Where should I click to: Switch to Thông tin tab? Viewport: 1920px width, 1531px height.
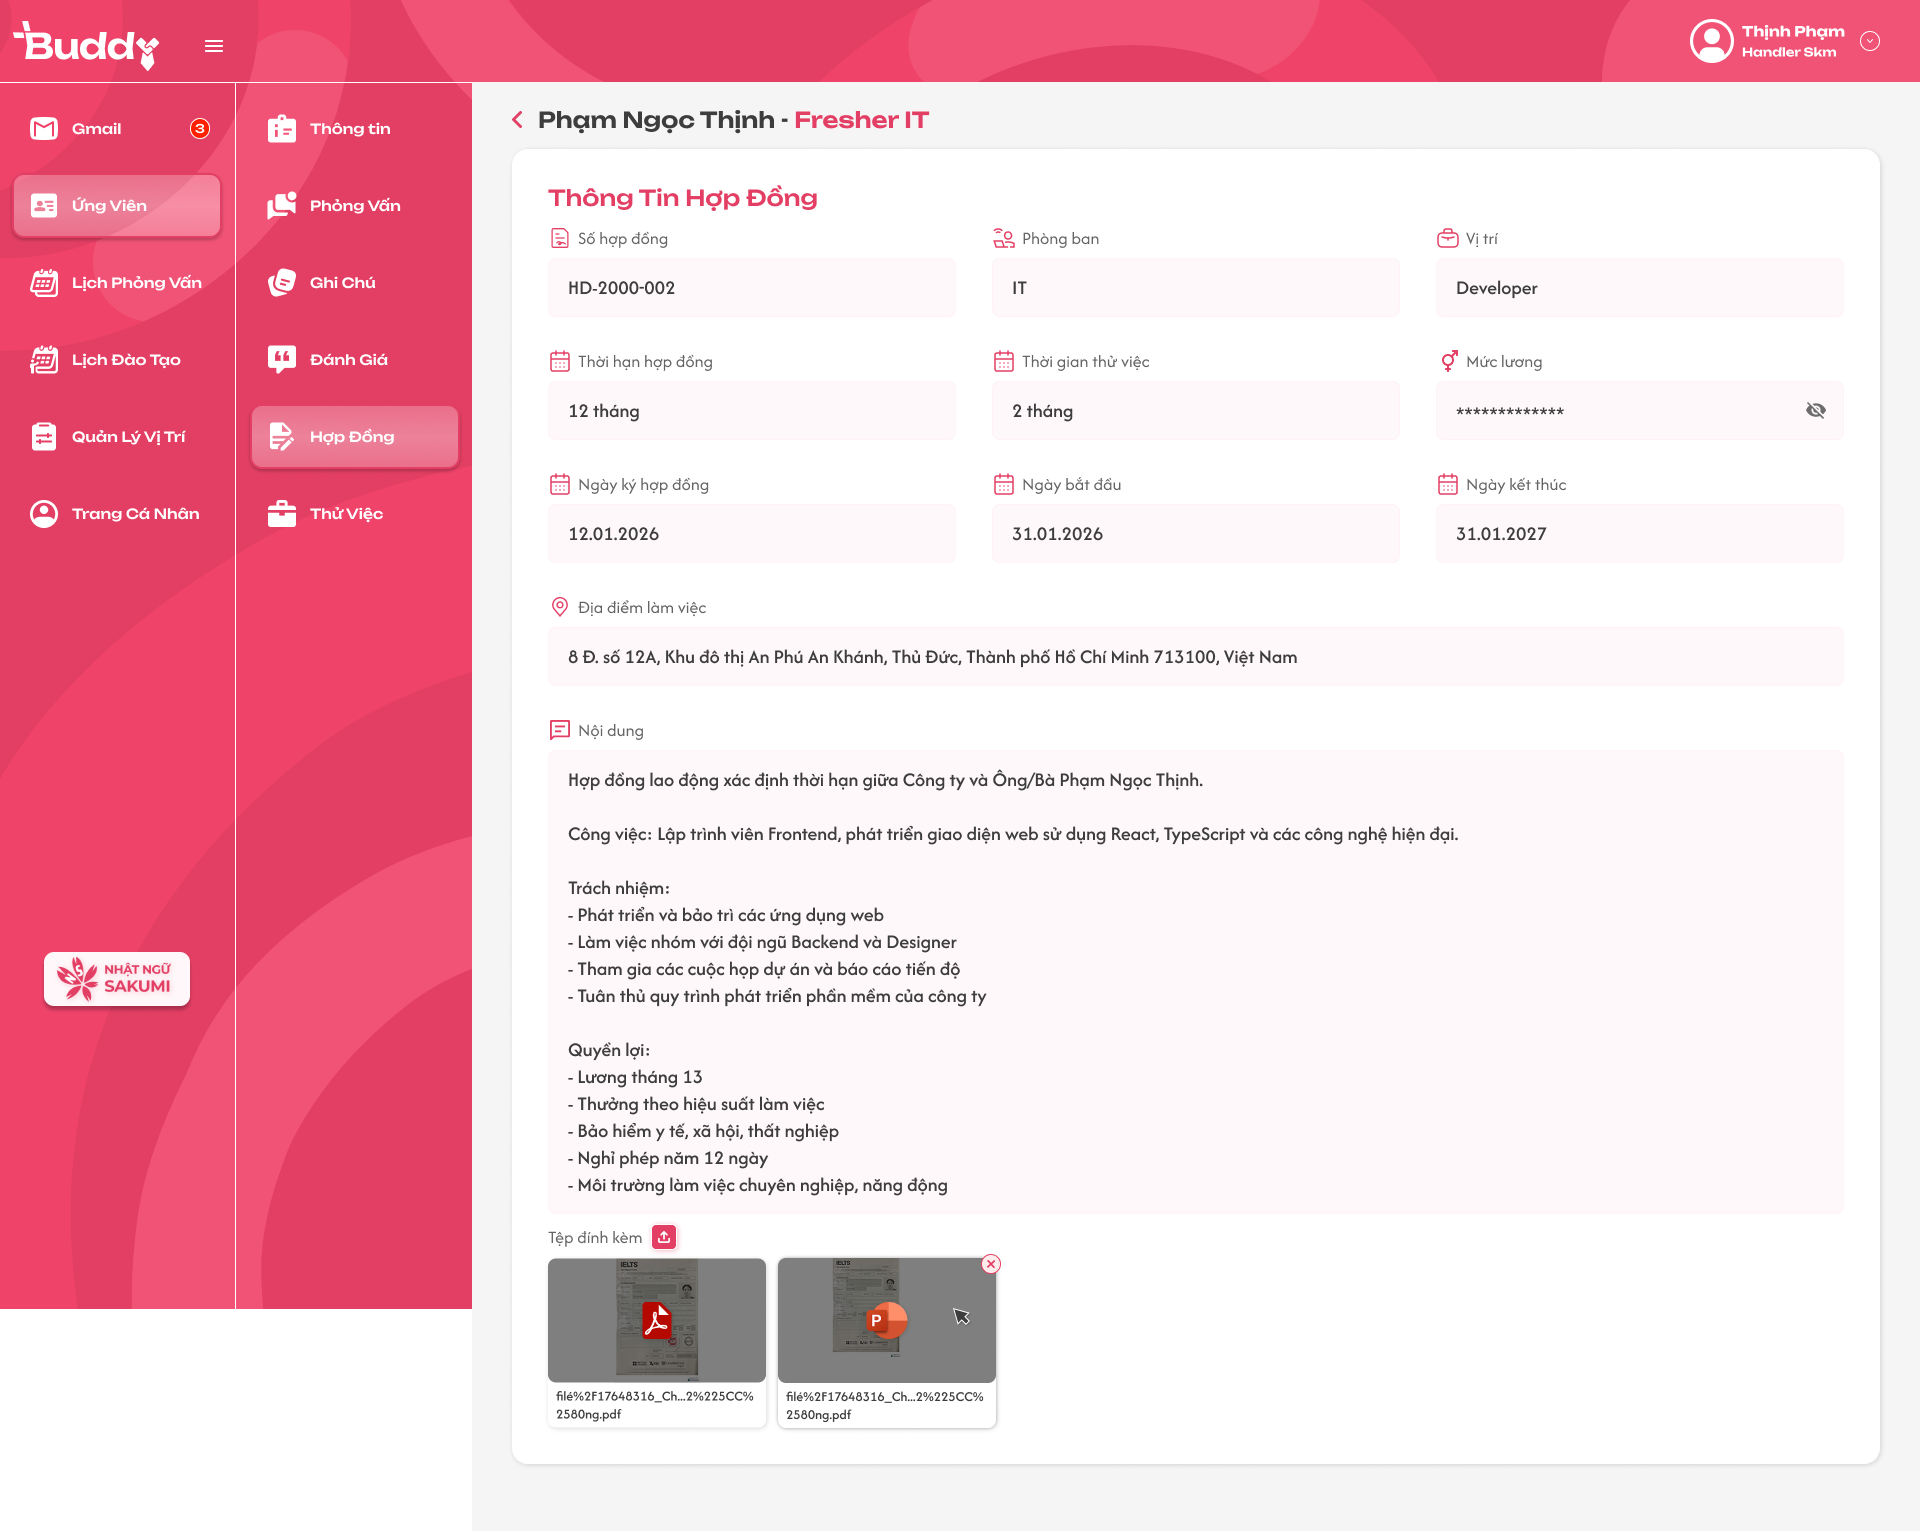350,129
